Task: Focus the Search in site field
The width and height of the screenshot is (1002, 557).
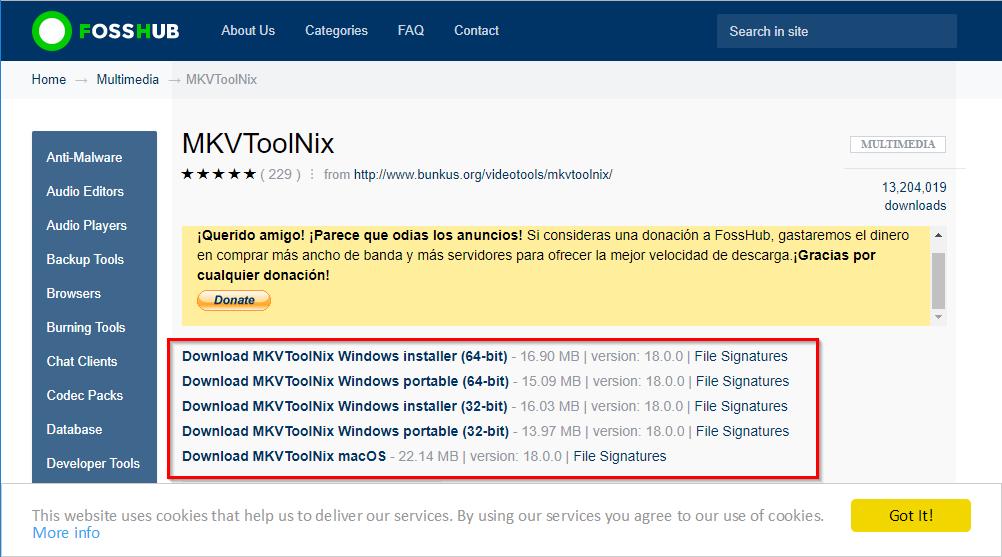Action: pyautogui.click(x=836, y=31)
